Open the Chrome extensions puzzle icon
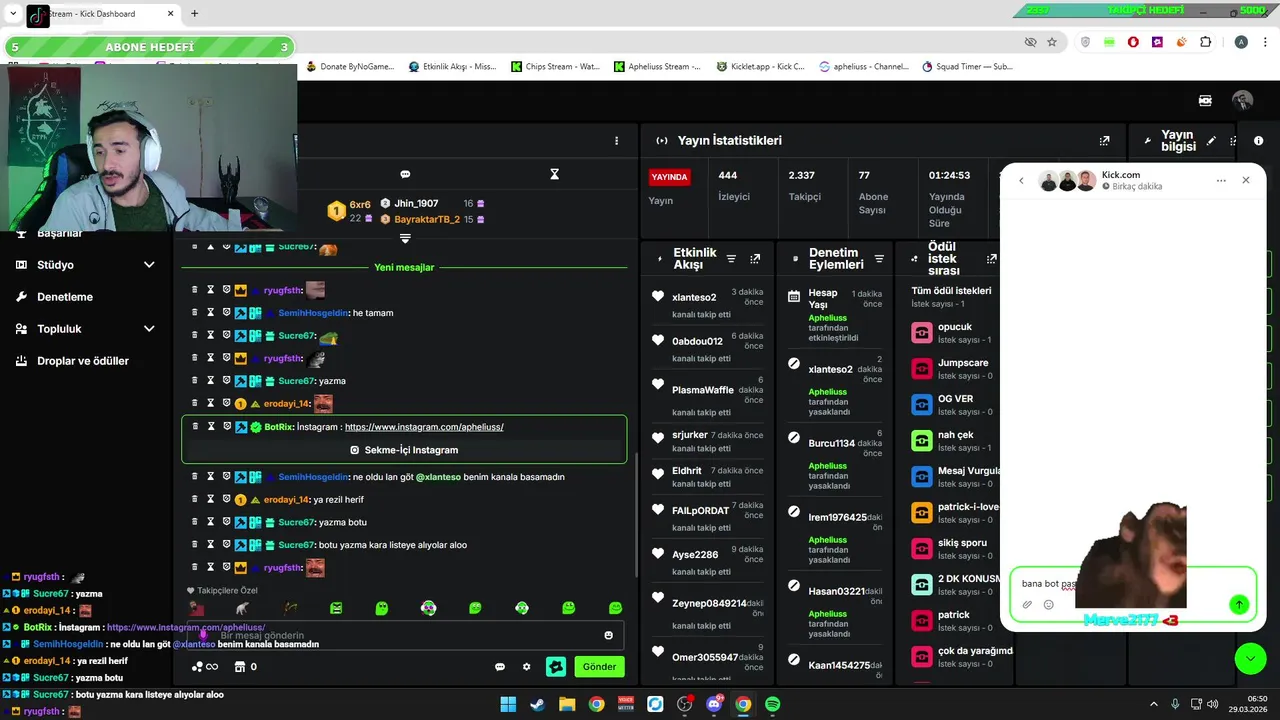This screenshot has width=1280, height=720. 1205,42
